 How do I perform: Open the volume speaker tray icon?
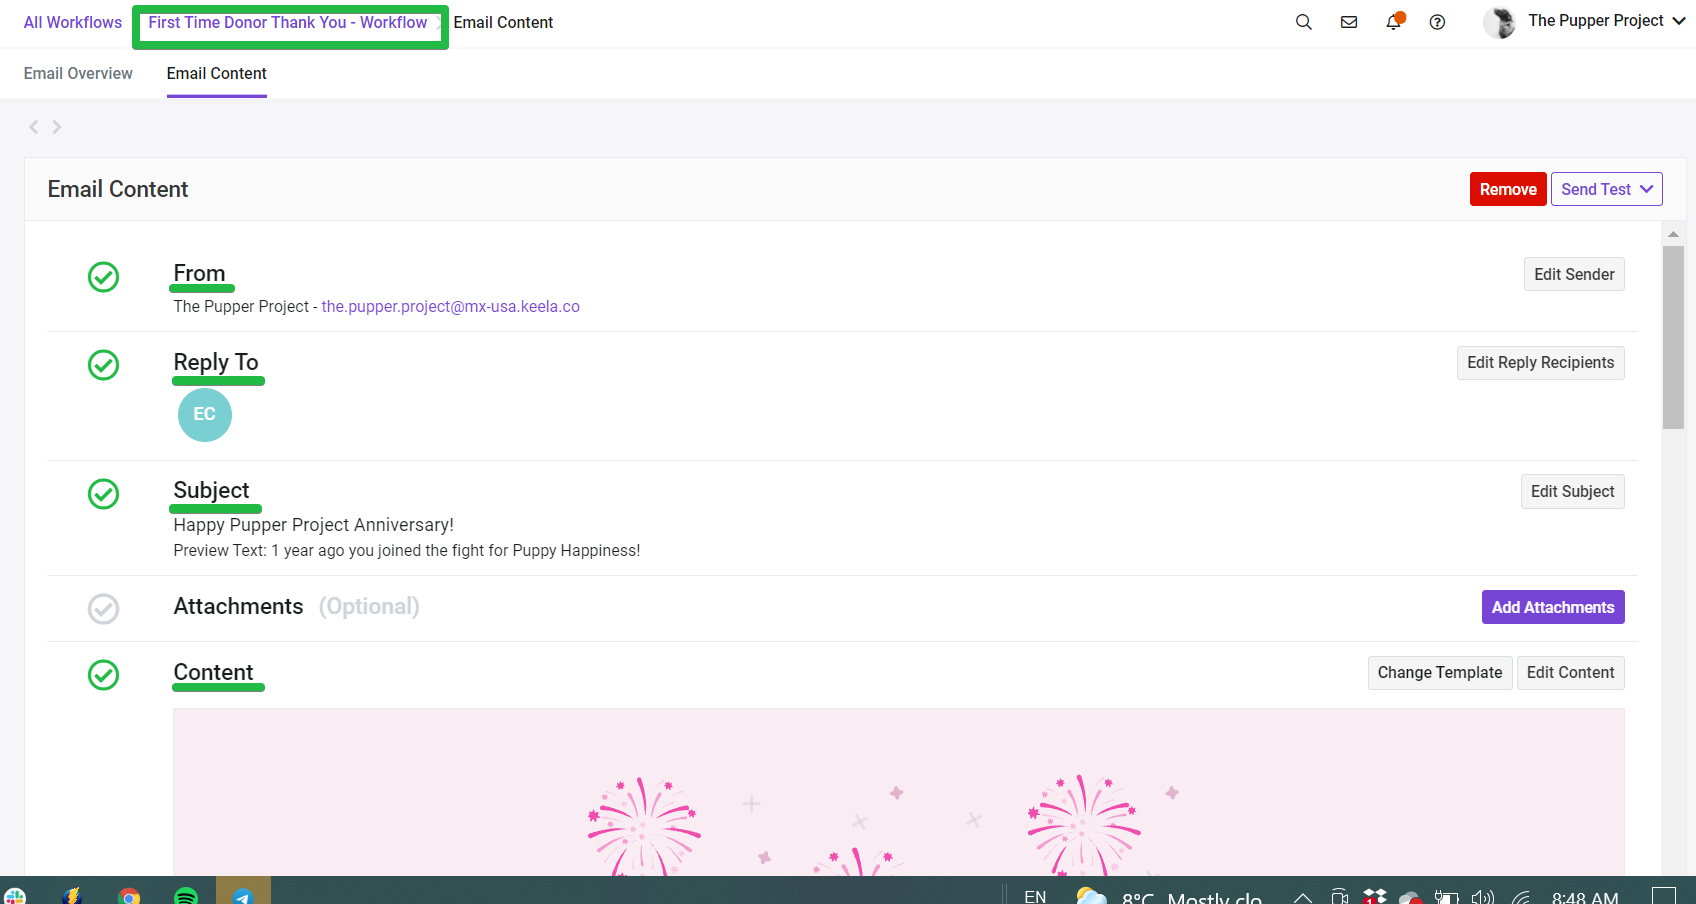[1482, 897]
